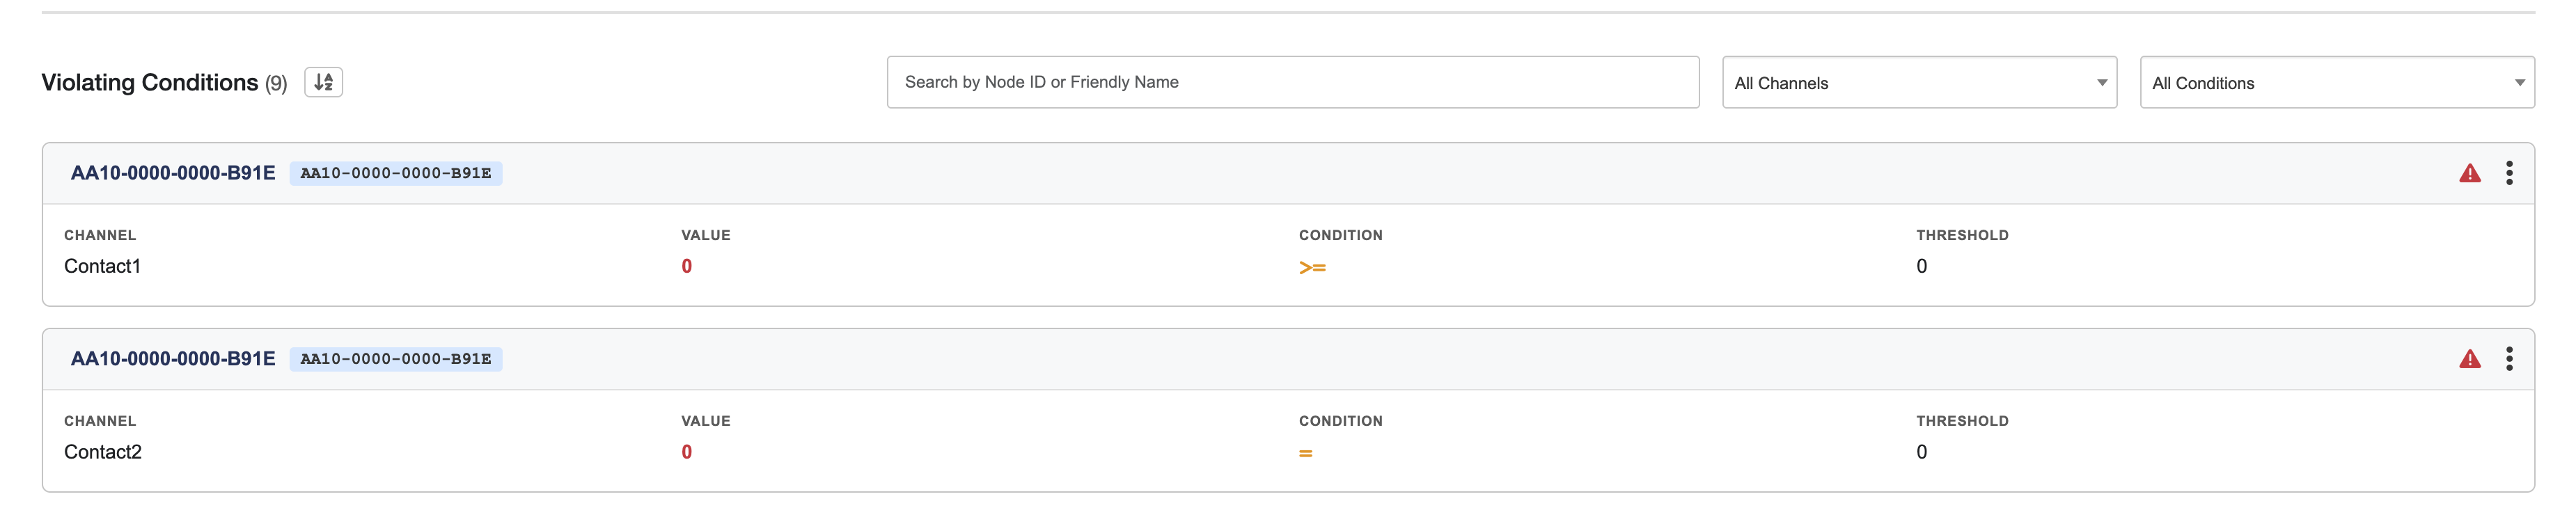Click the sort order icon beside Violating Conditions
This screenshot has width=2576, height=508.
click(323, 82)
